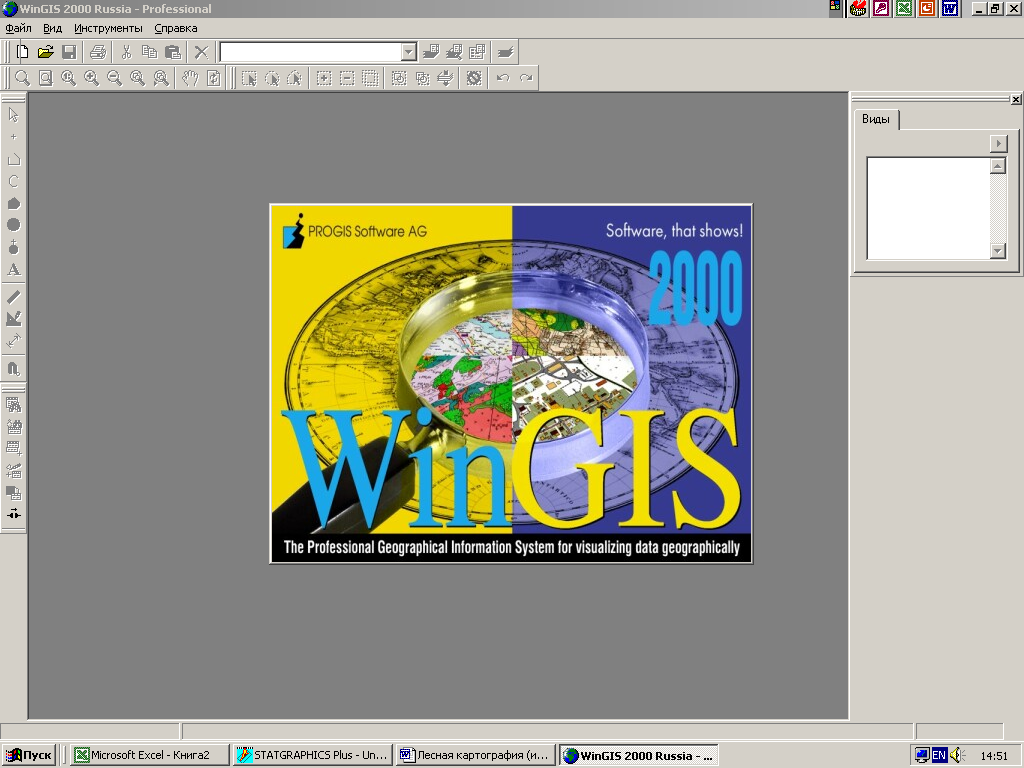Click the first database table icon in left toolbox
The height and width of the screenshot is (768, 1024).
[x=13, y=405]
